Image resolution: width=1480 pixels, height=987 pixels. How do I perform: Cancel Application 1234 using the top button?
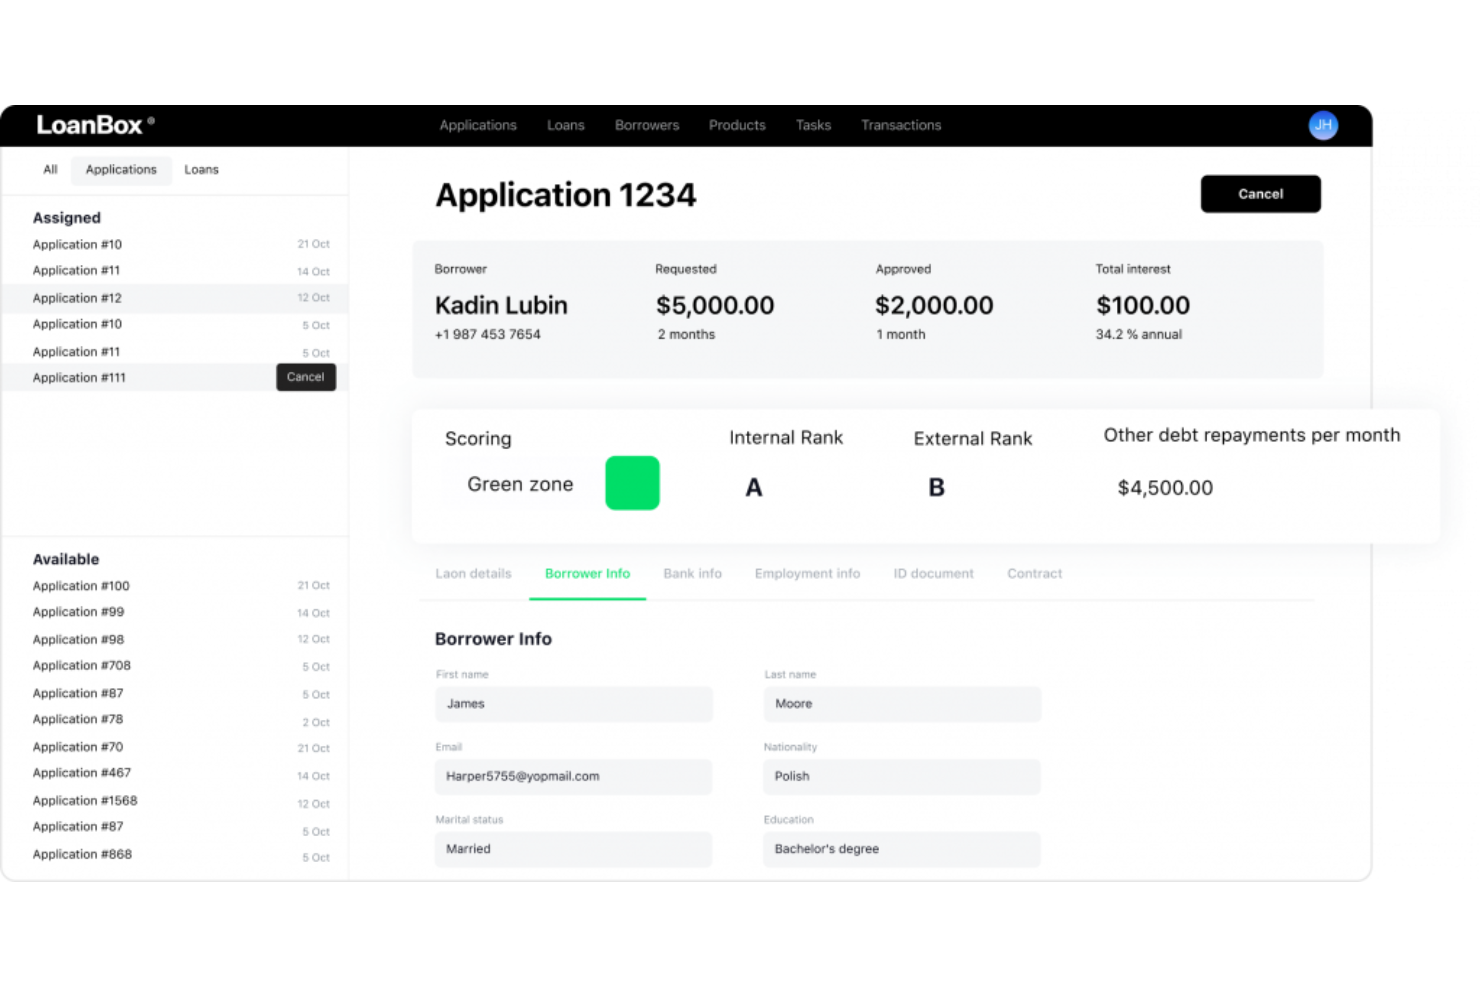(1260, 193)
